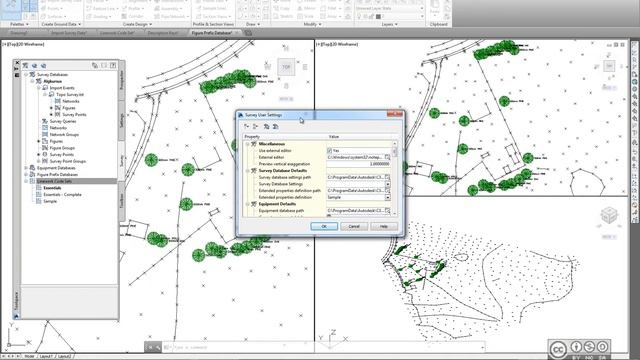Click the second icon in Toolspace Survey toolbar
Screen dimensions: 640x360
[34, 65]
